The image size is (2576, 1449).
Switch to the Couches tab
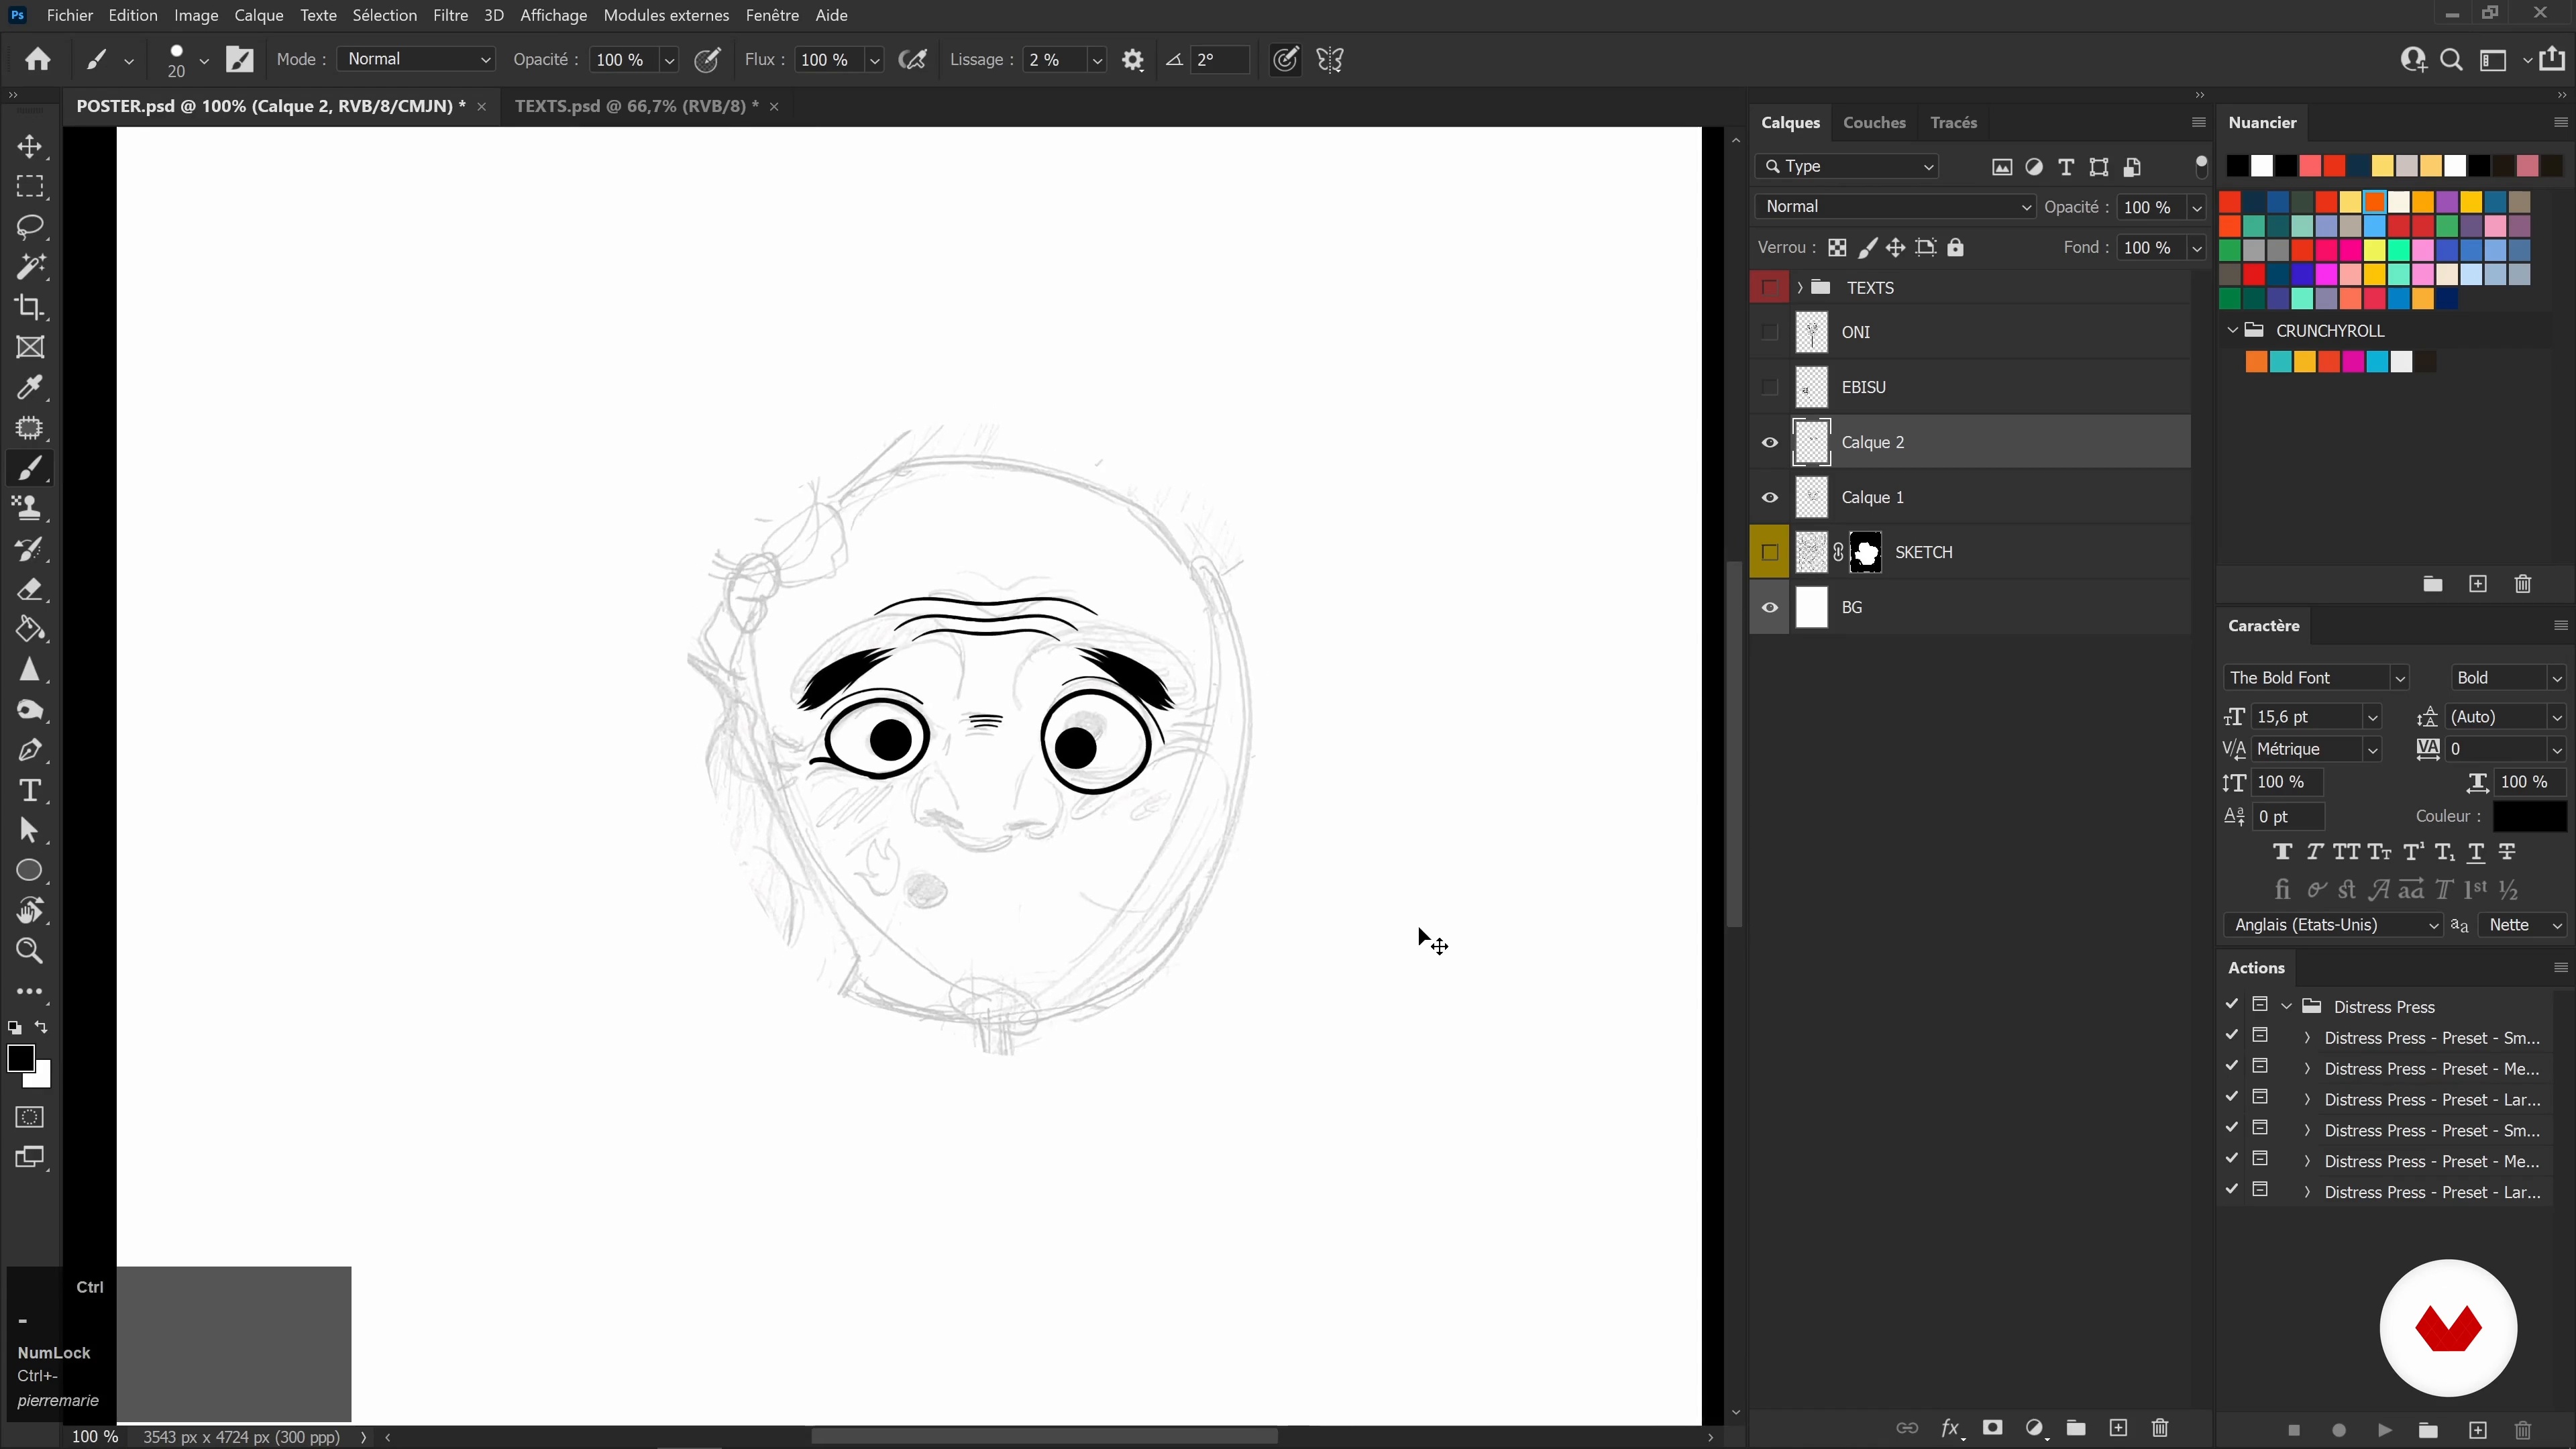pos(1874,122)
